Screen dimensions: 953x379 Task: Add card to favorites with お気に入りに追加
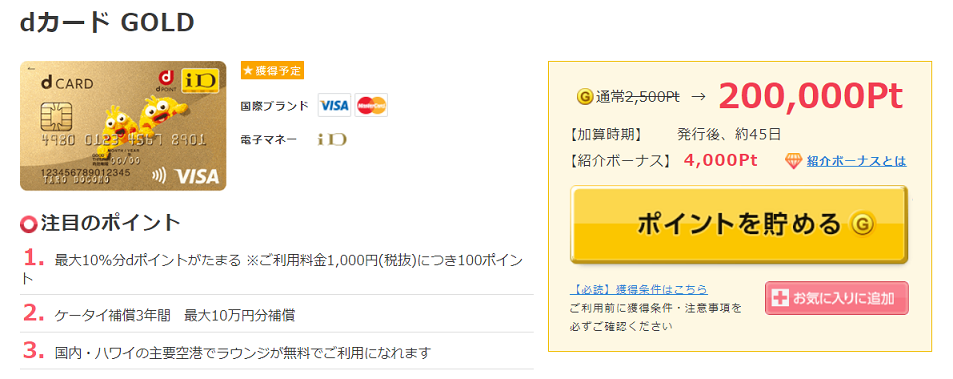(836, 298)
